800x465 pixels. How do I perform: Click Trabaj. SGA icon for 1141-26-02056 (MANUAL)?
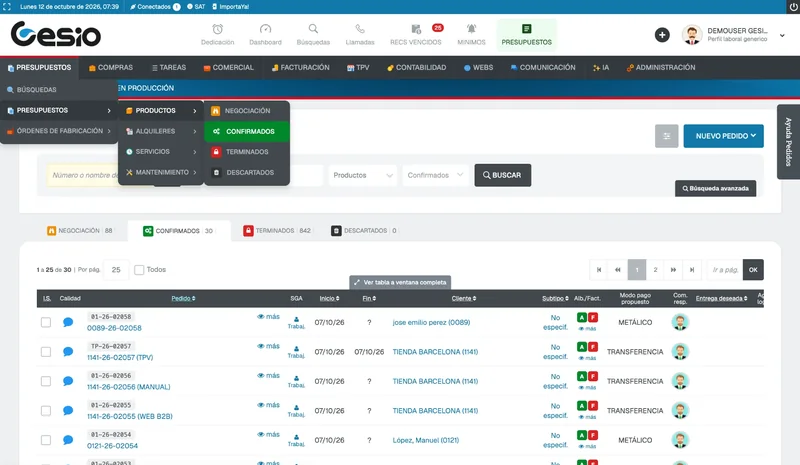pyautogui.click(x=296, y=381)
